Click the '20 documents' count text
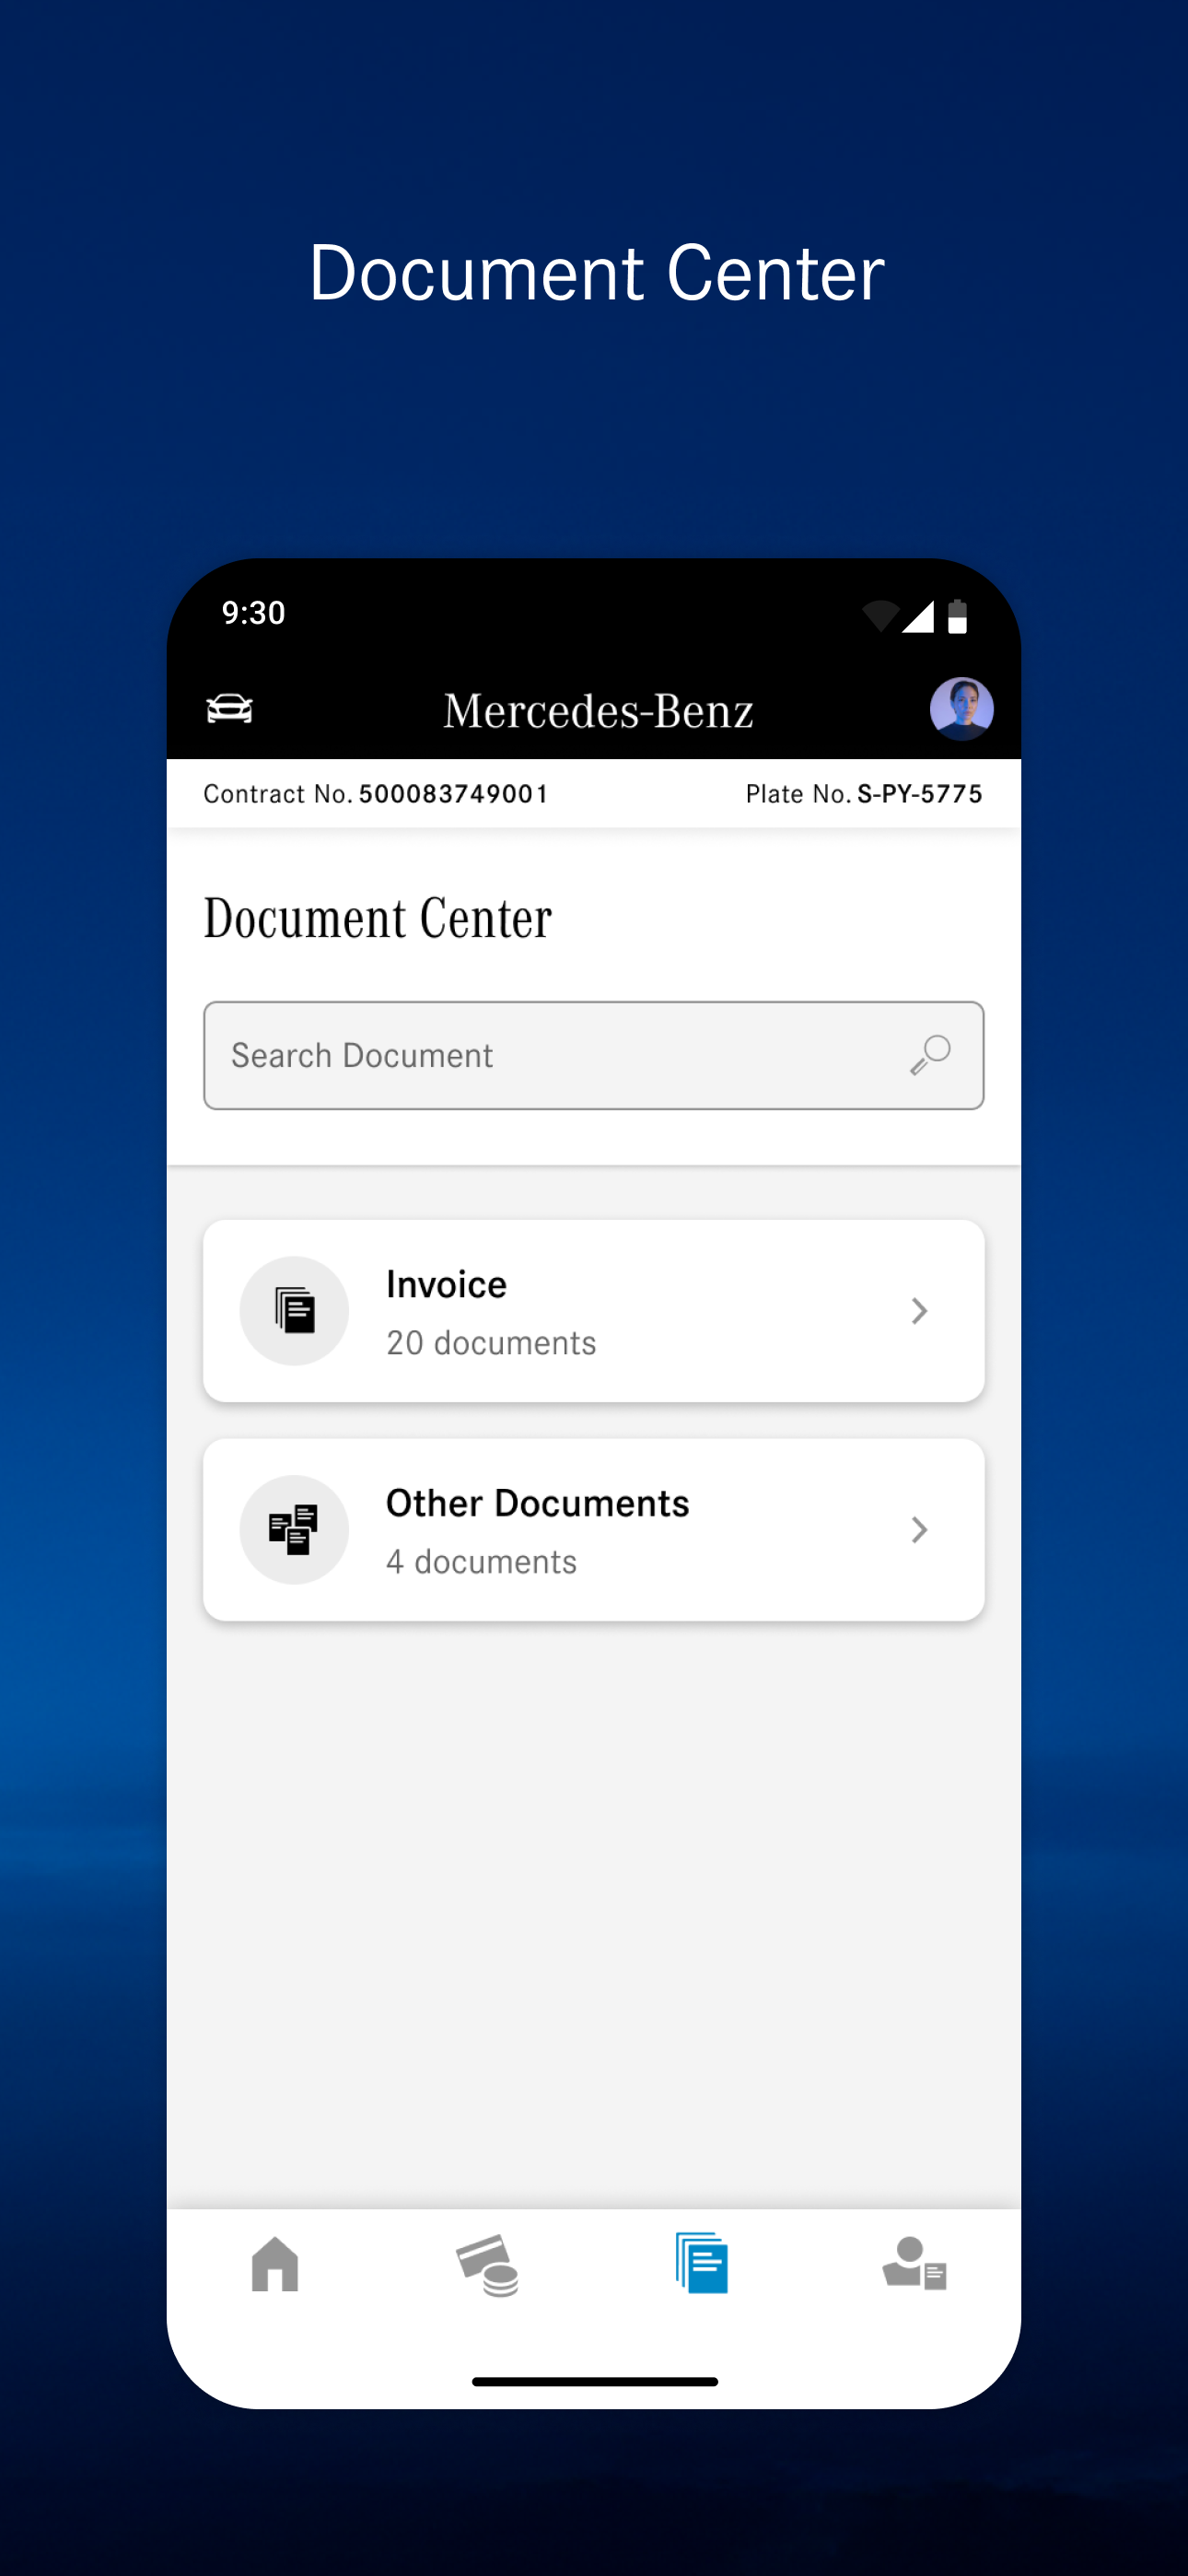 click(491, 1343)
